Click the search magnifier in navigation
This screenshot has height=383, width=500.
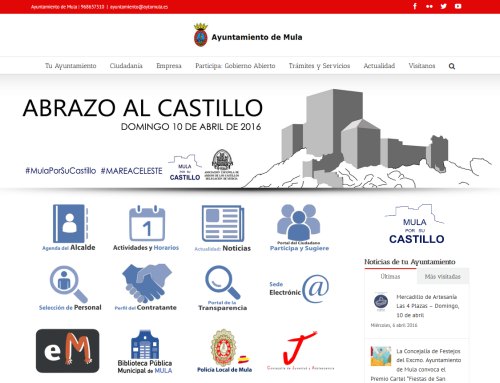tap(452, 66)
